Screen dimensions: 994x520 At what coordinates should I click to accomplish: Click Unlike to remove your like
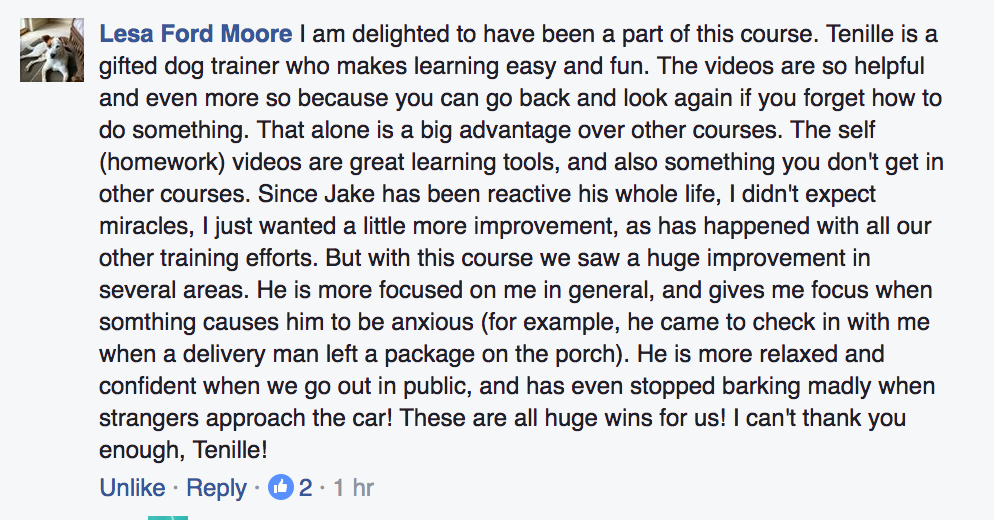coord(132,488)
